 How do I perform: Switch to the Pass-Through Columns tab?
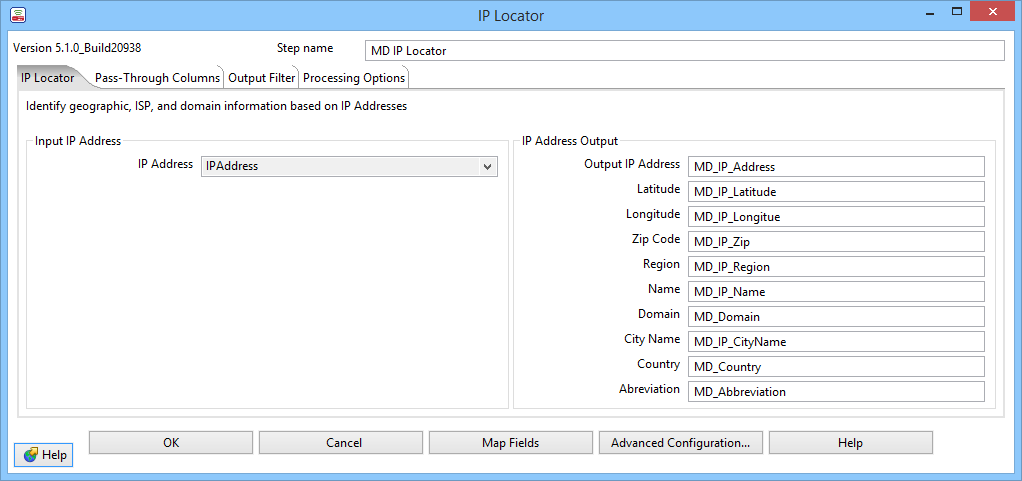[x=157, y=78]
